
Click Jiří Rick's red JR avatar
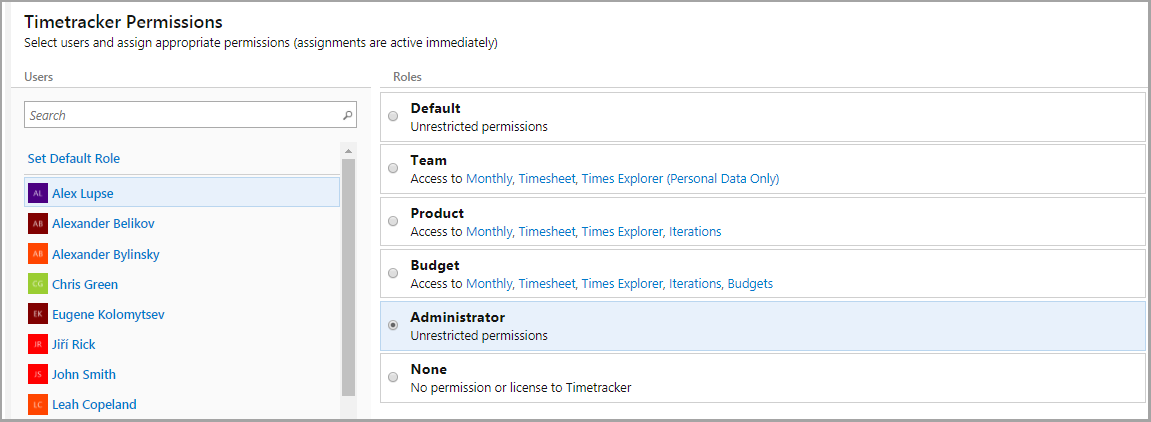point(38,344)
